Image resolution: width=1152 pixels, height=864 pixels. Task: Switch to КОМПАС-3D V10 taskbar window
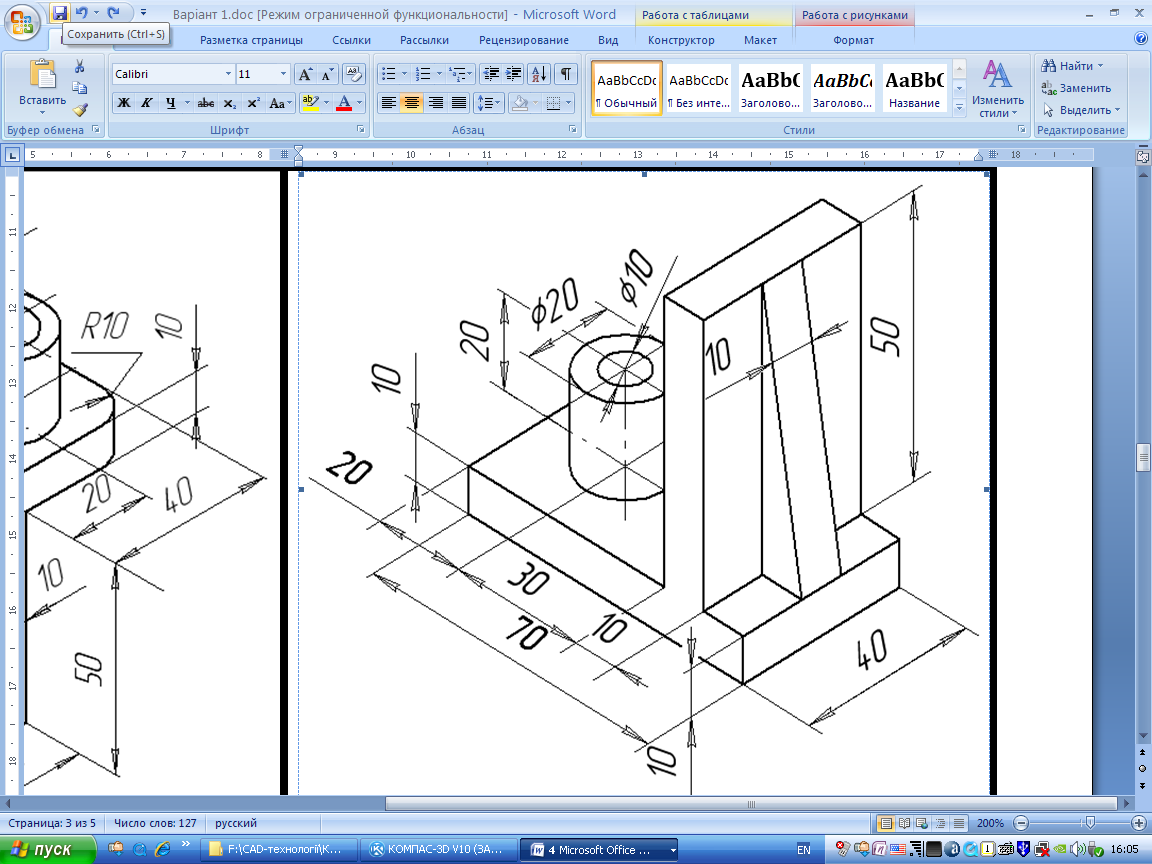[437, 850]
